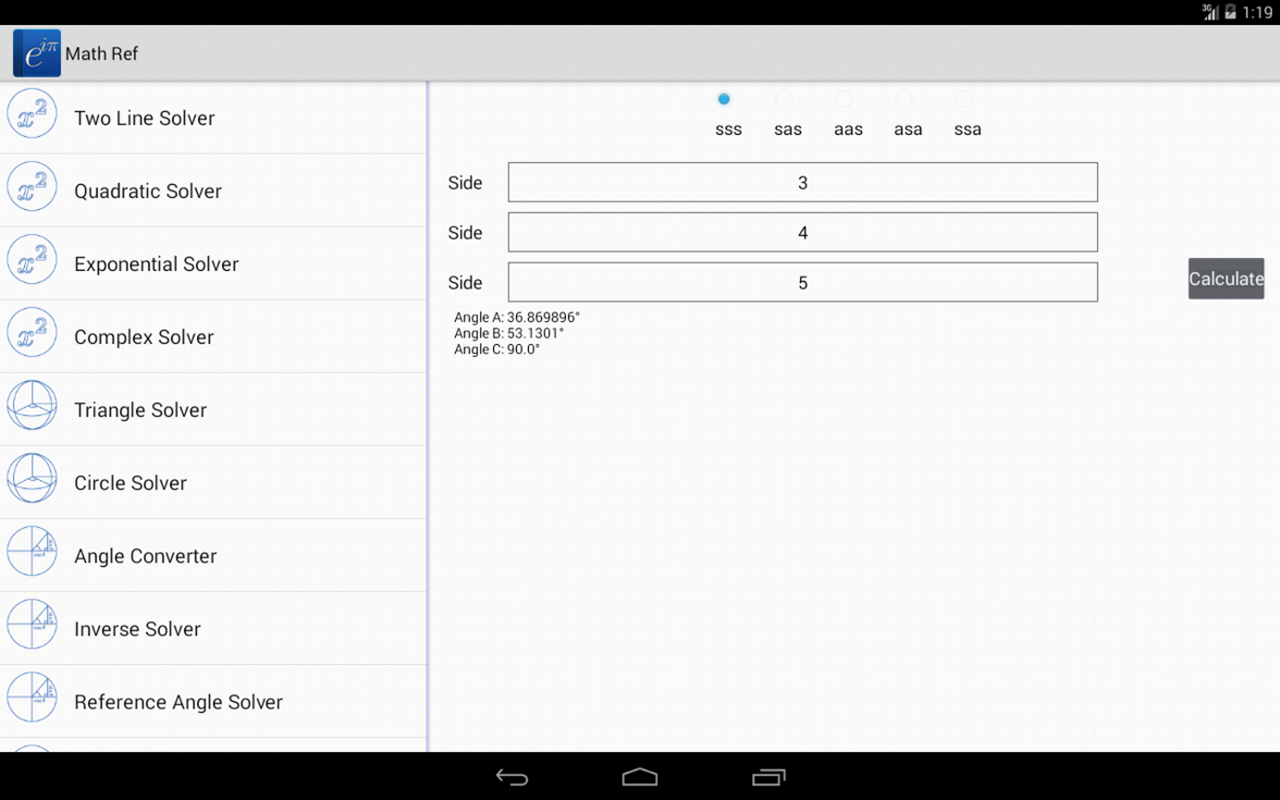The image size is (1280, 800).
Task: Open Two Line Solver from the list
Action: 213,117
